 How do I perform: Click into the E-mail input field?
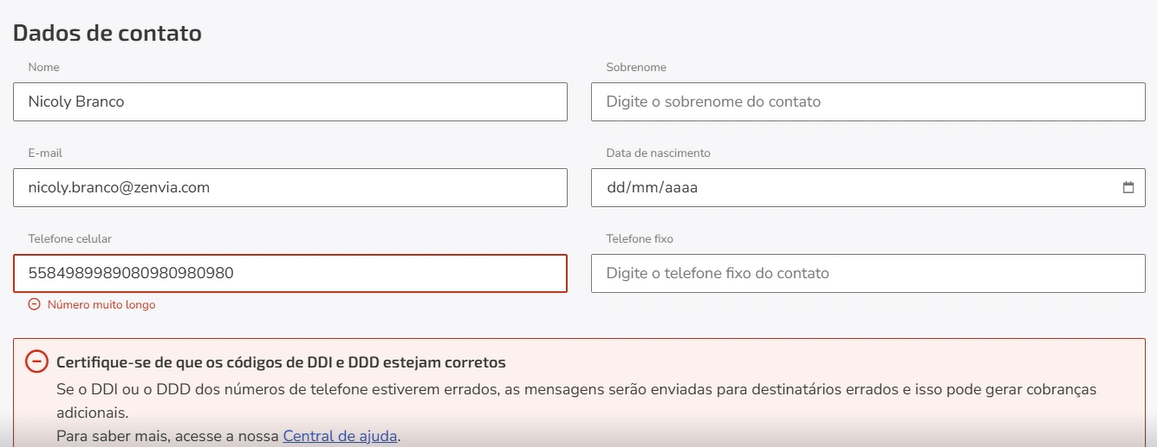click(290, 187)
